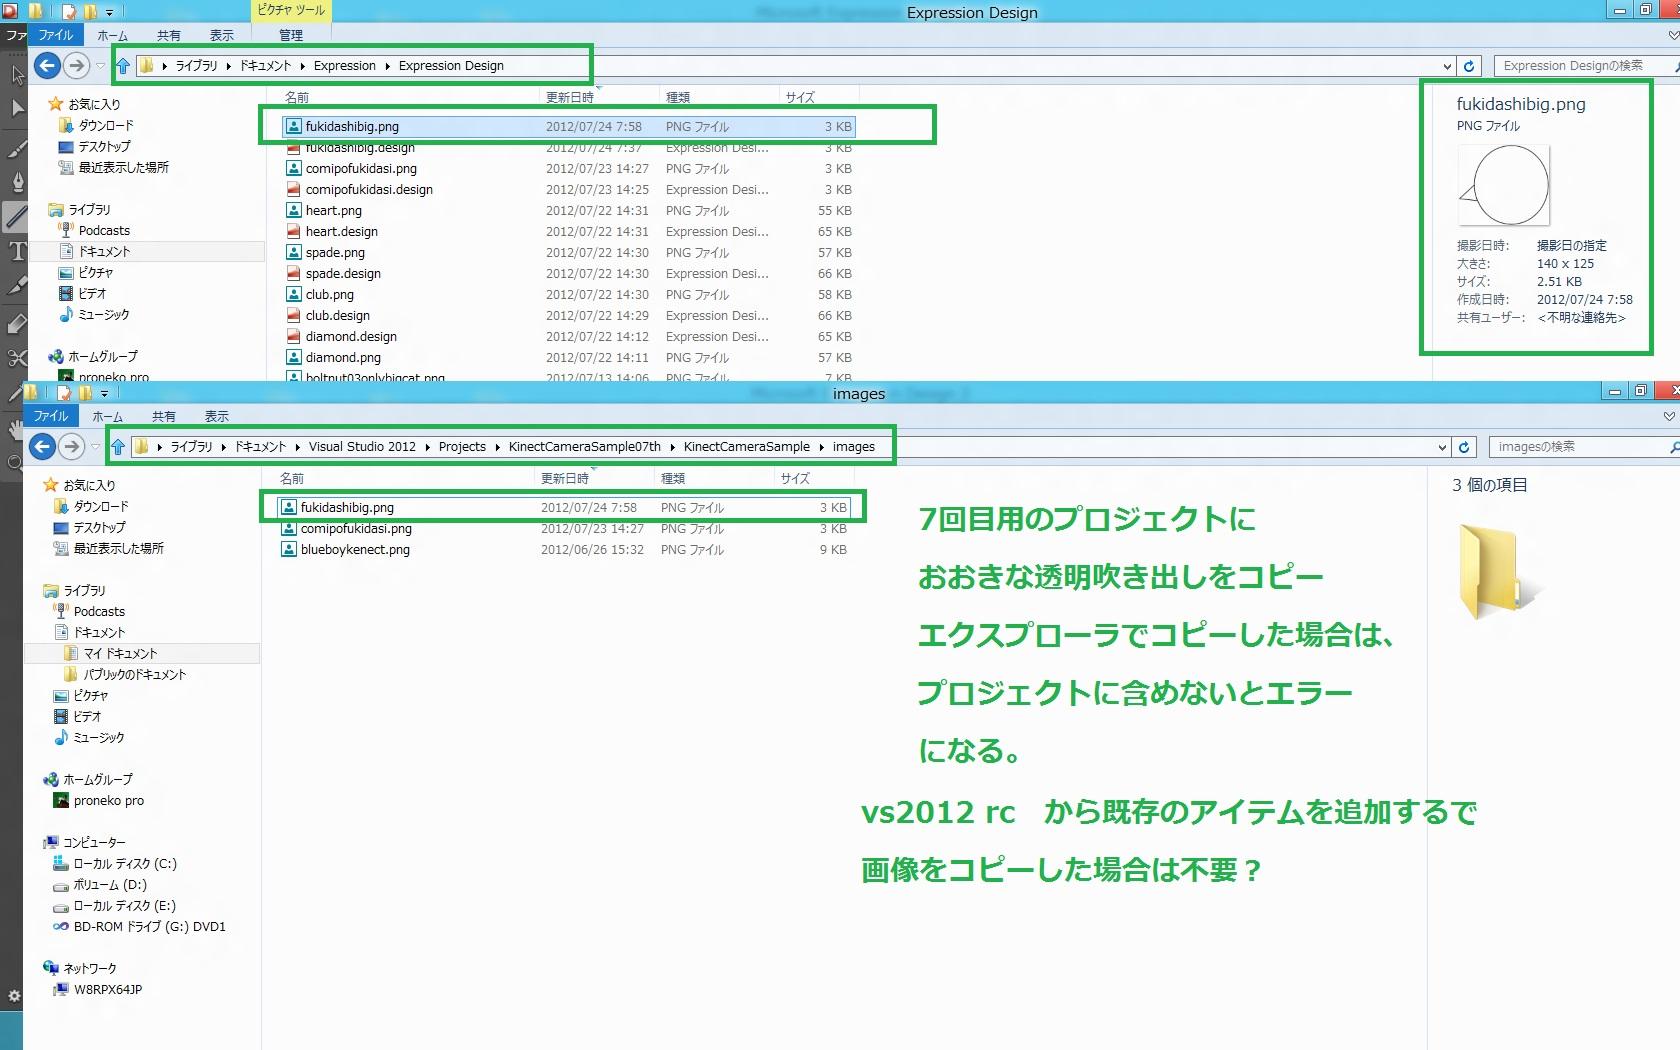Image resolution: width=1680 pixels, height=1050 pixels.
Task: Select マイ ドキュメント in the images navigation pane
Action: coord(121,654)
